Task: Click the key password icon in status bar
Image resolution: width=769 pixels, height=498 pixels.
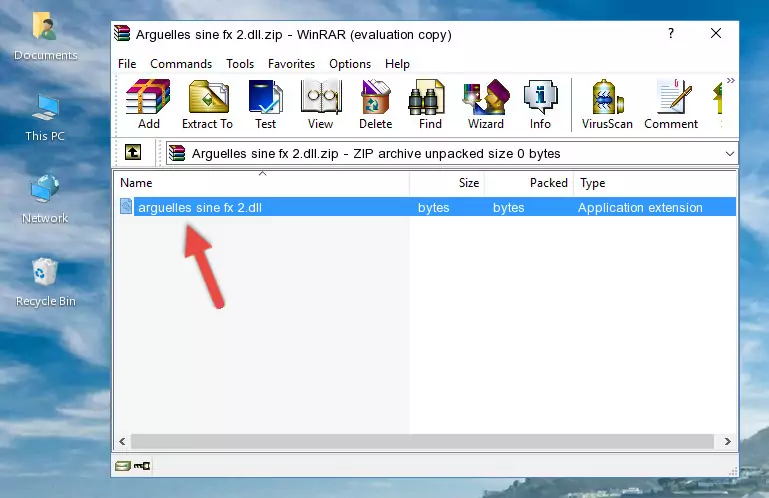Action: pos(142,466)
